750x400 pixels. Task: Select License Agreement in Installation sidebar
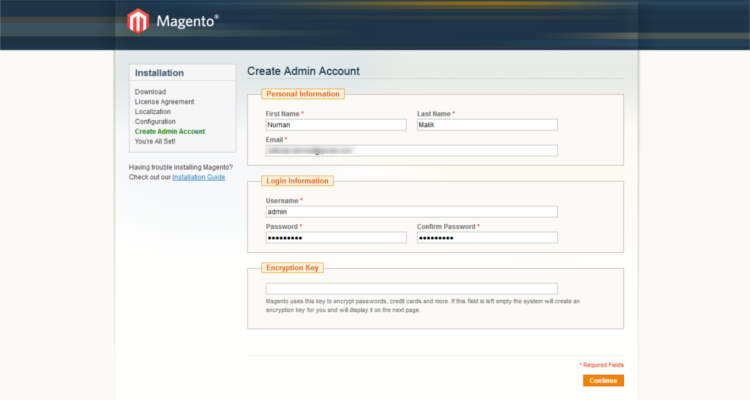coord(164,102)
